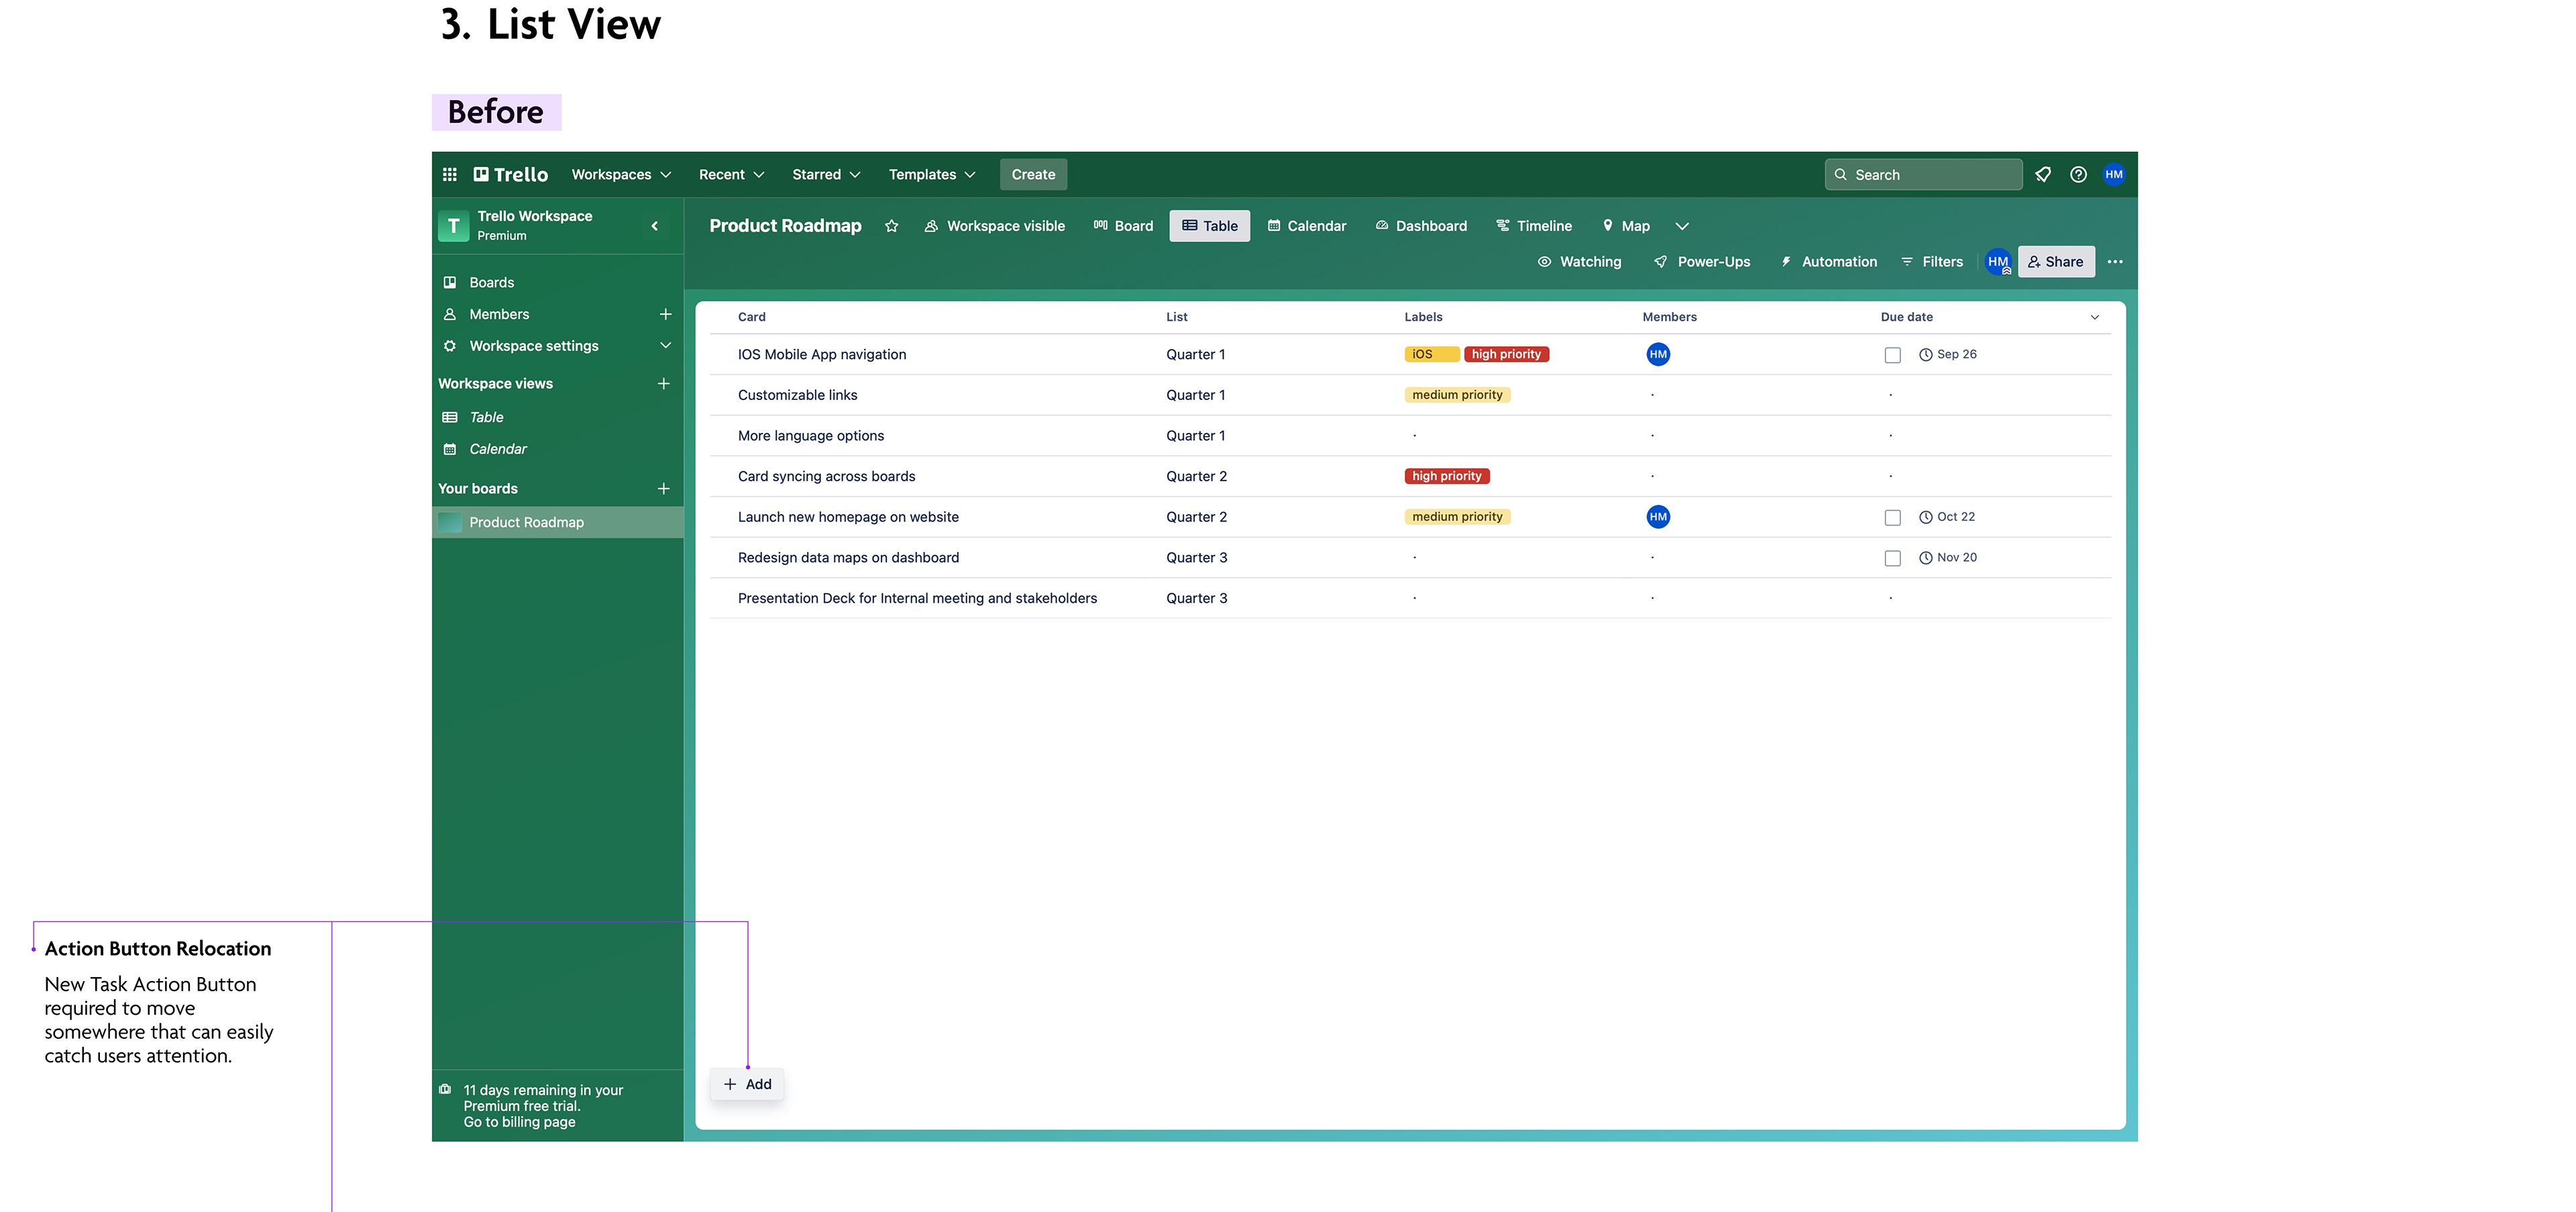The height and width of the screenshot is (1212, 2576).
Task: Expand the Templates dropdown
Action: coord(932,174)
